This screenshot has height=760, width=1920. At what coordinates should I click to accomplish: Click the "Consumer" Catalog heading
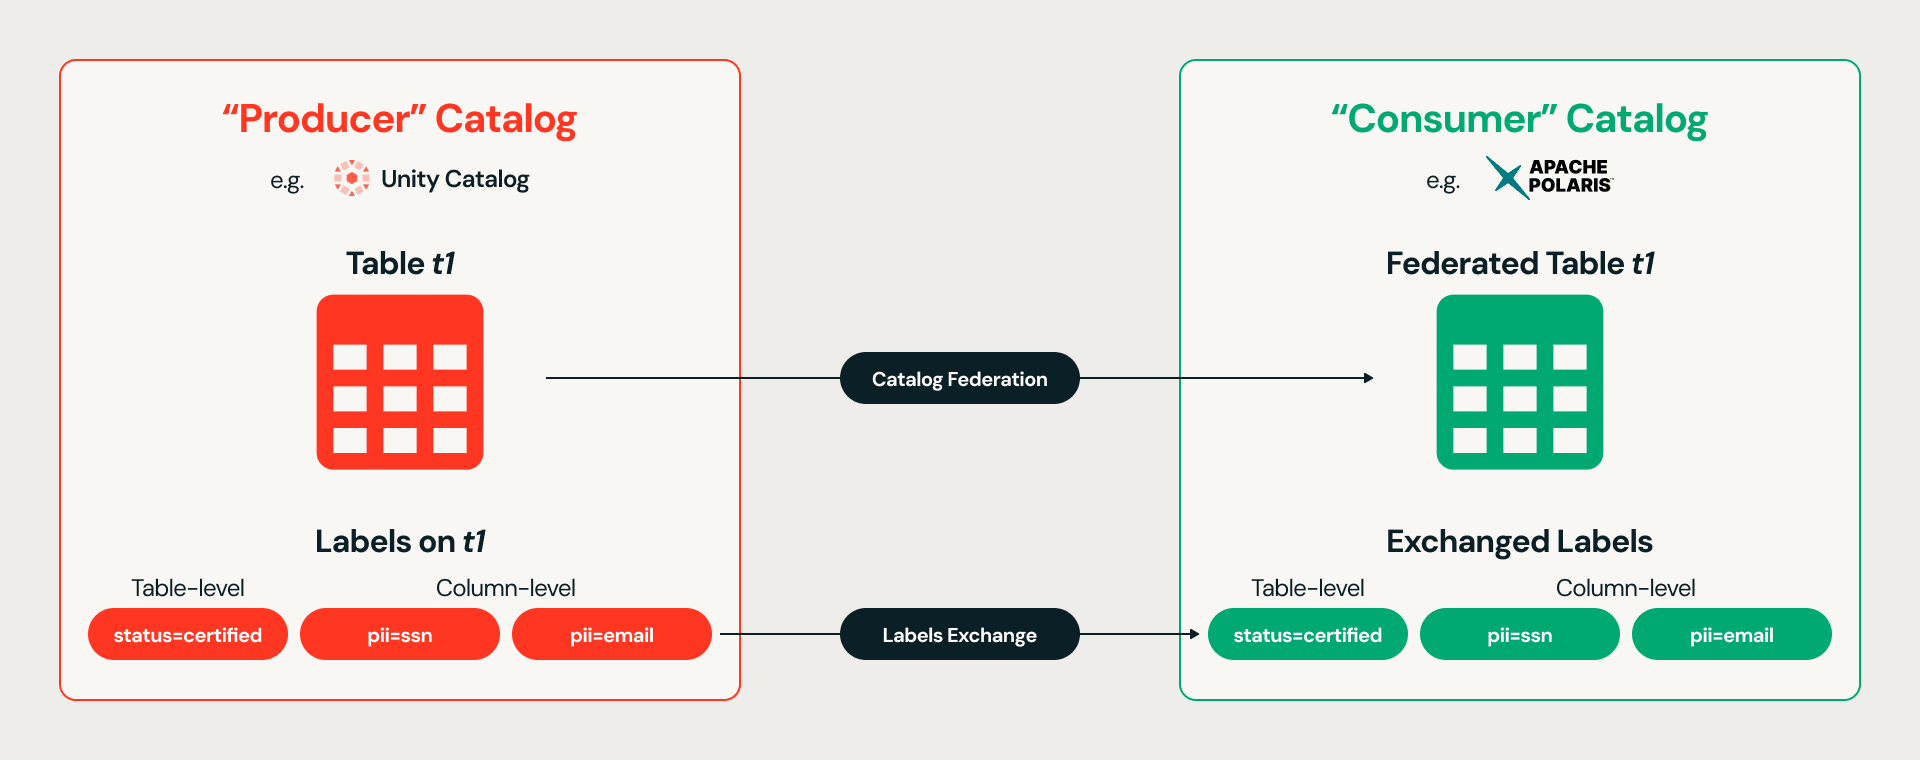1520,119
